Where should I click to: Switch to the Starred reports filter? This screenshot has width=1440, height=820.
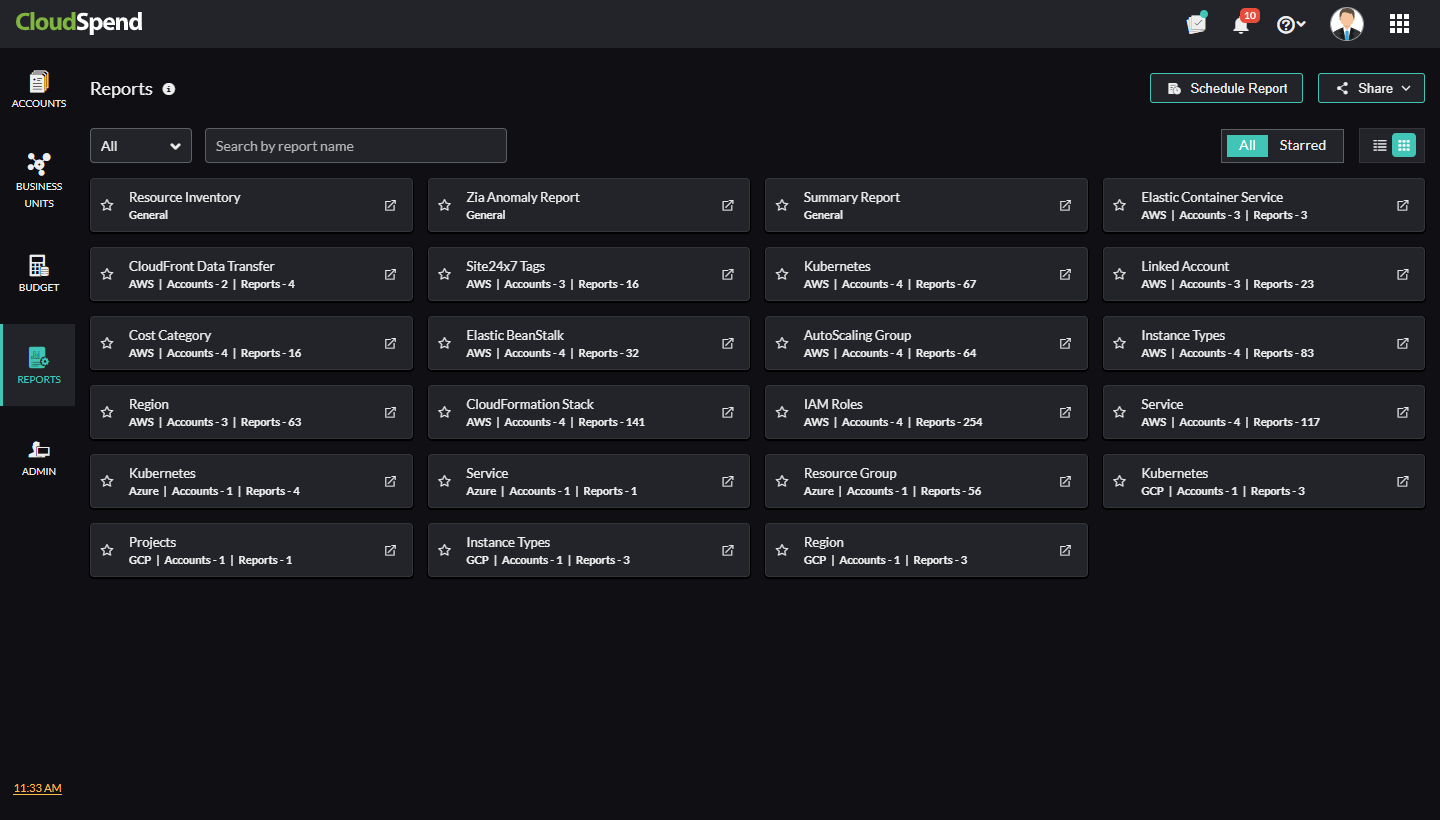1303,145
